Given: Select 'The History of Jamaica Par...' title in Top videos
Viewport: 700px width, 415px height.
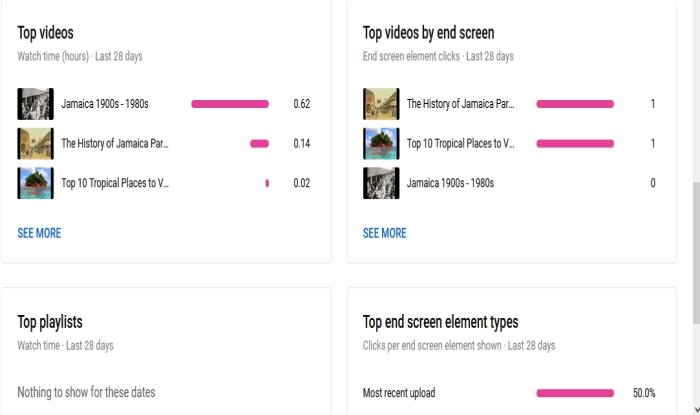Looking at the screenshot, I should click(115, 144).
